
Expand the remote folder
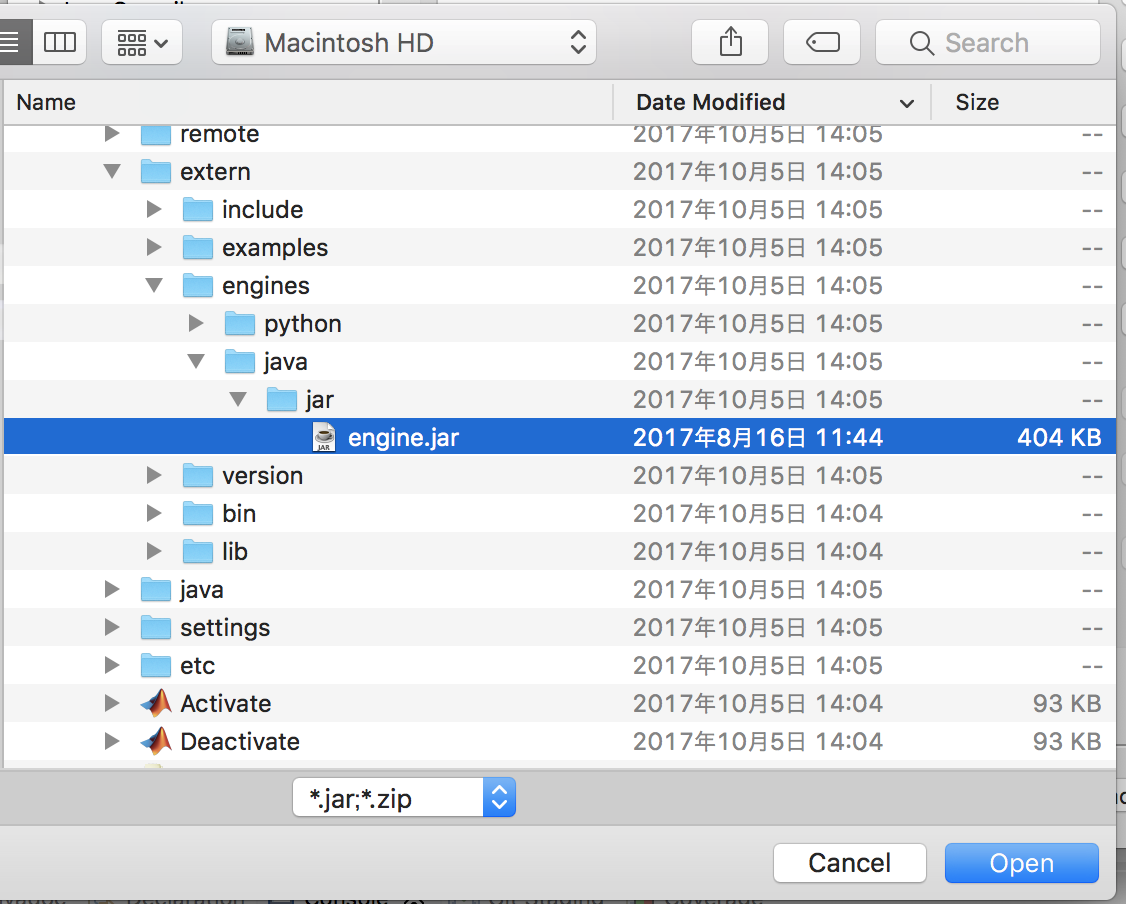(112, 134)
